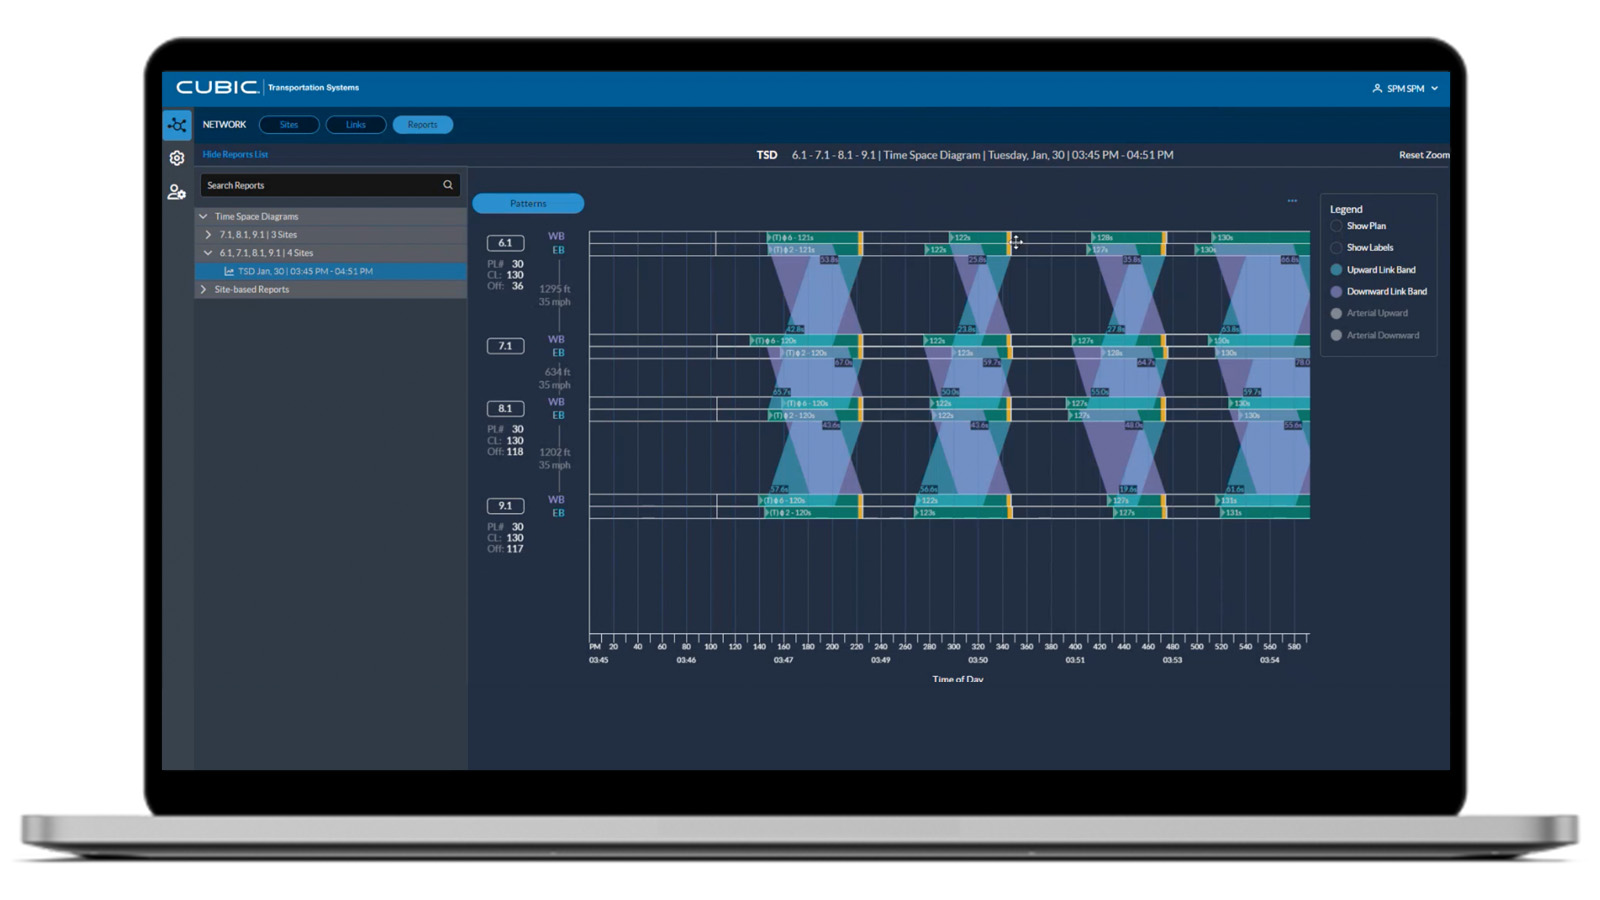
Task: Click Hide Reports List
Action: (236, 154)
